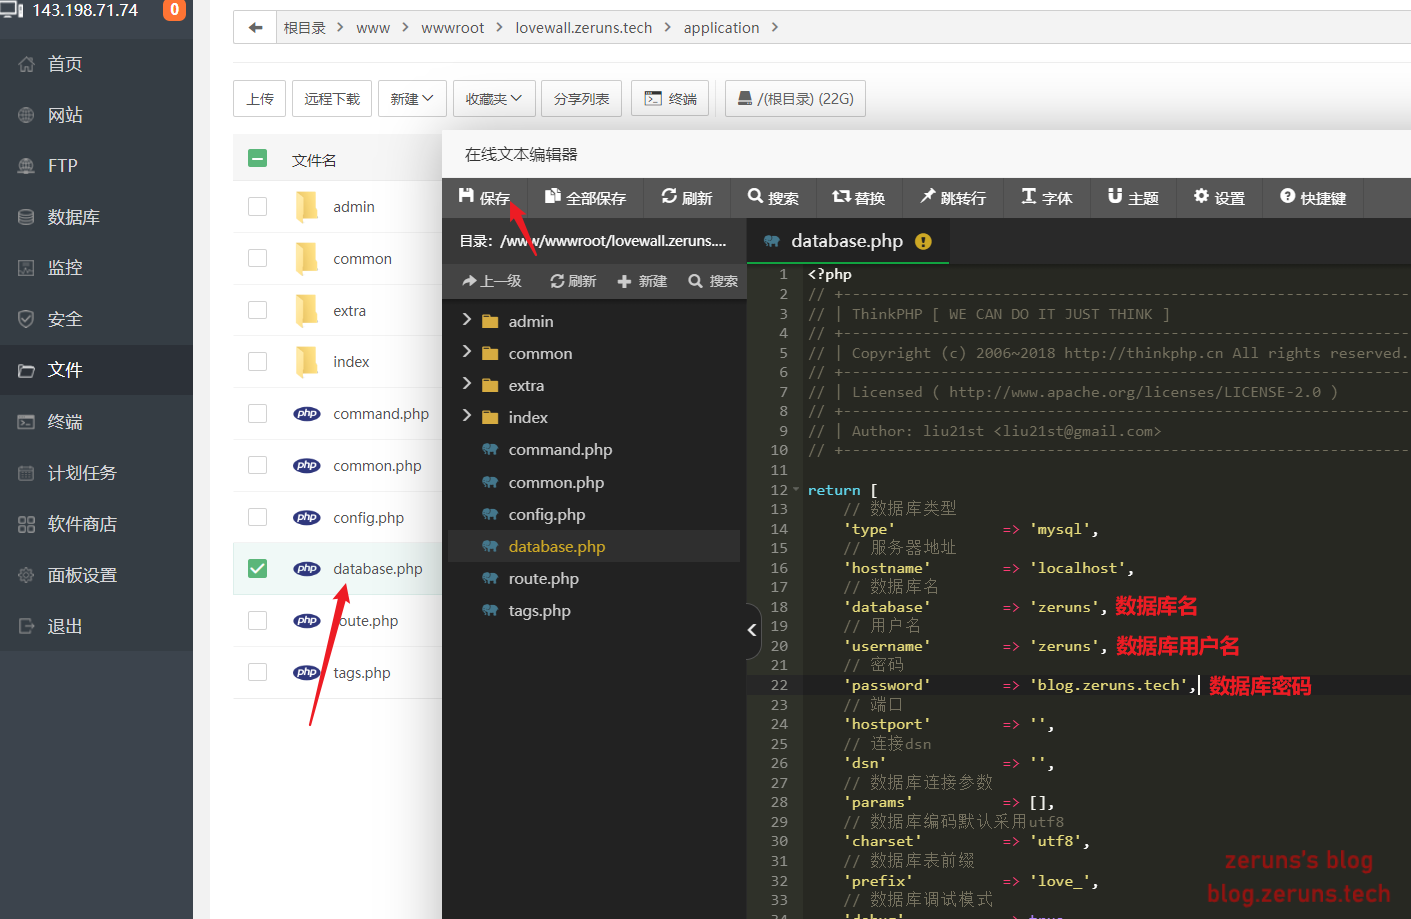Search files via 搜索 in tree panel
This screenshot has width=1411, height=919.
click(713, 281)
